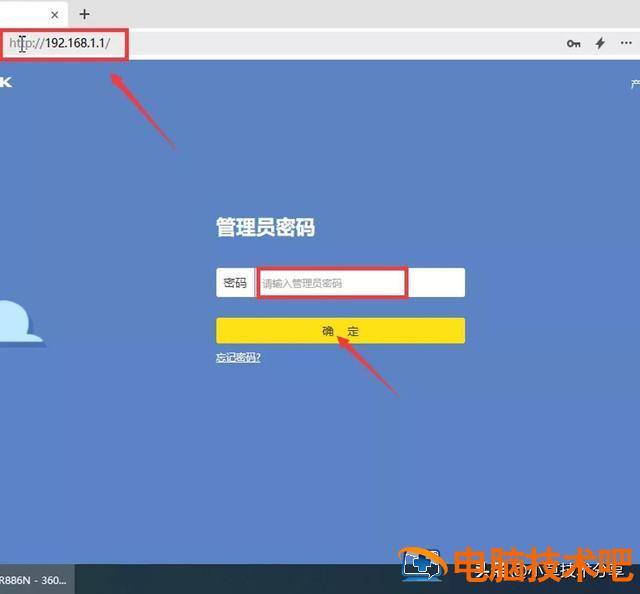Select the R886N - 360 taskbar item
The height and width of the screenshot is (594, 640).
pyautogui.click(x=37, y=579)
